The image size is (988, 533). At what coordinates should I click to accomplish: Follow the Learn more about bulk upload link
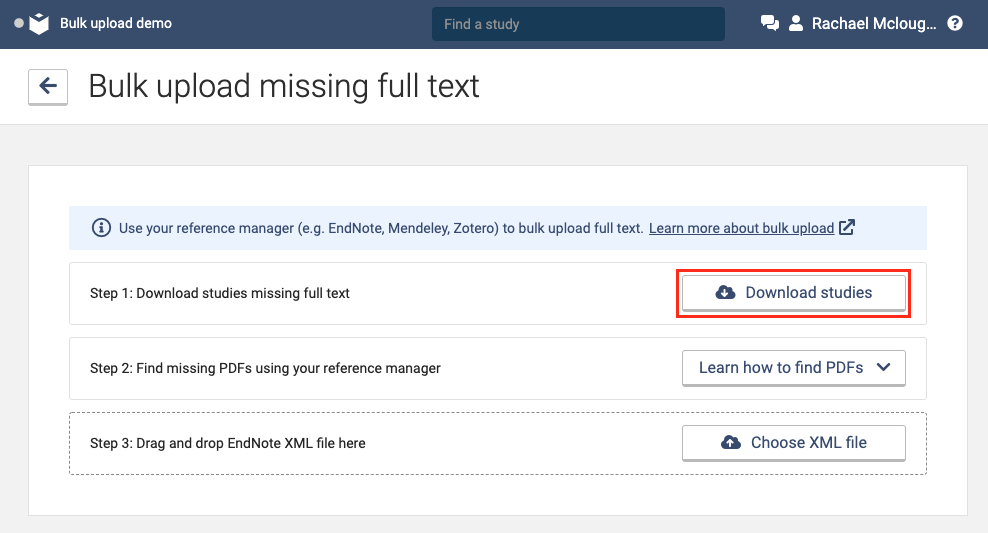(741, 228)
